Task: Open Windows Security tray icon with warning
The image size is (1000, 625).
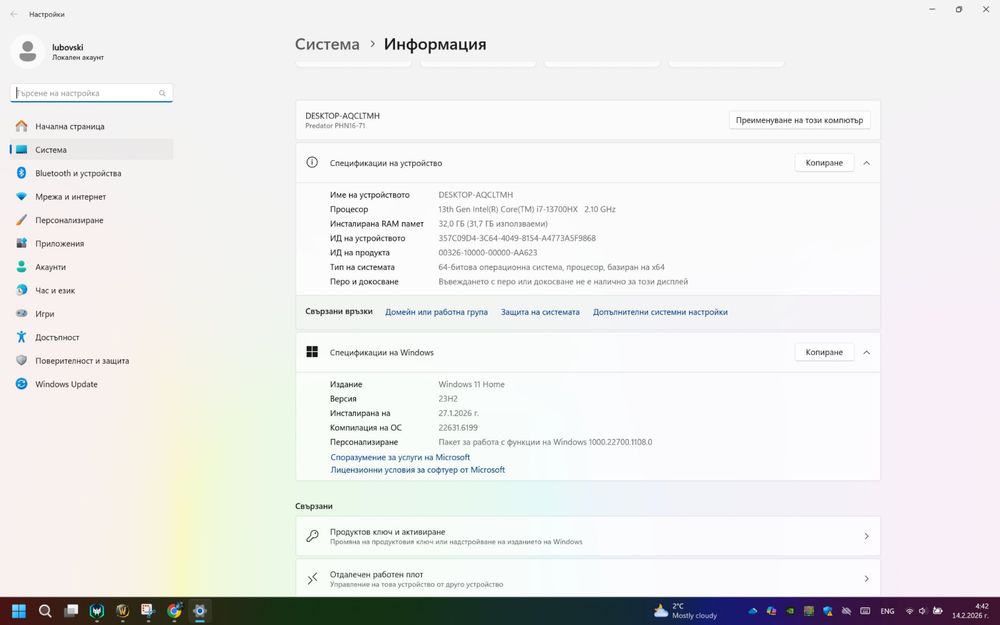Action: click(x=828, y=611)
